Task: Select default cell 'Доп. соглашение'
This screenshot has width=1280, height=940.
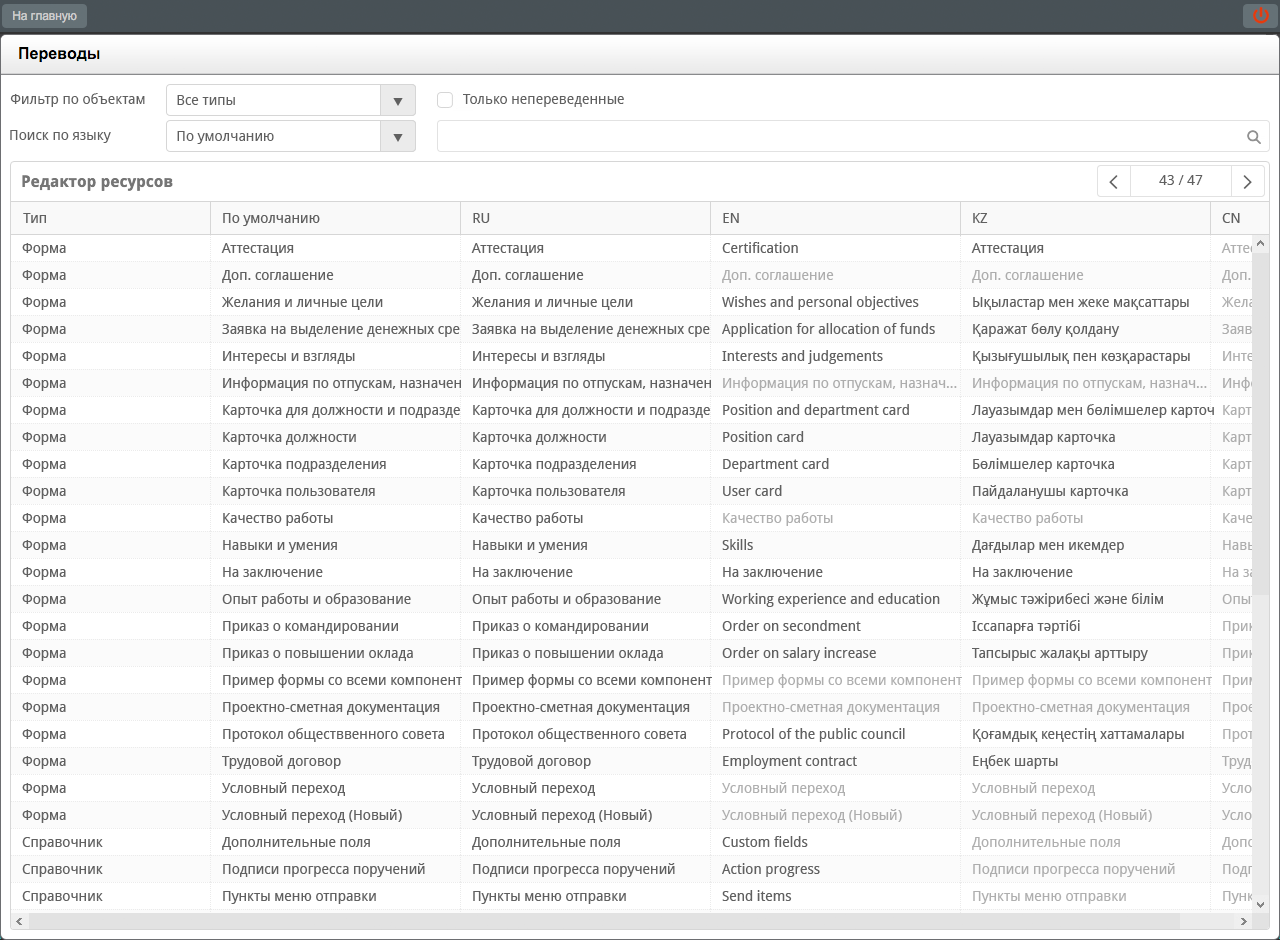Action: tap(336, 275)
